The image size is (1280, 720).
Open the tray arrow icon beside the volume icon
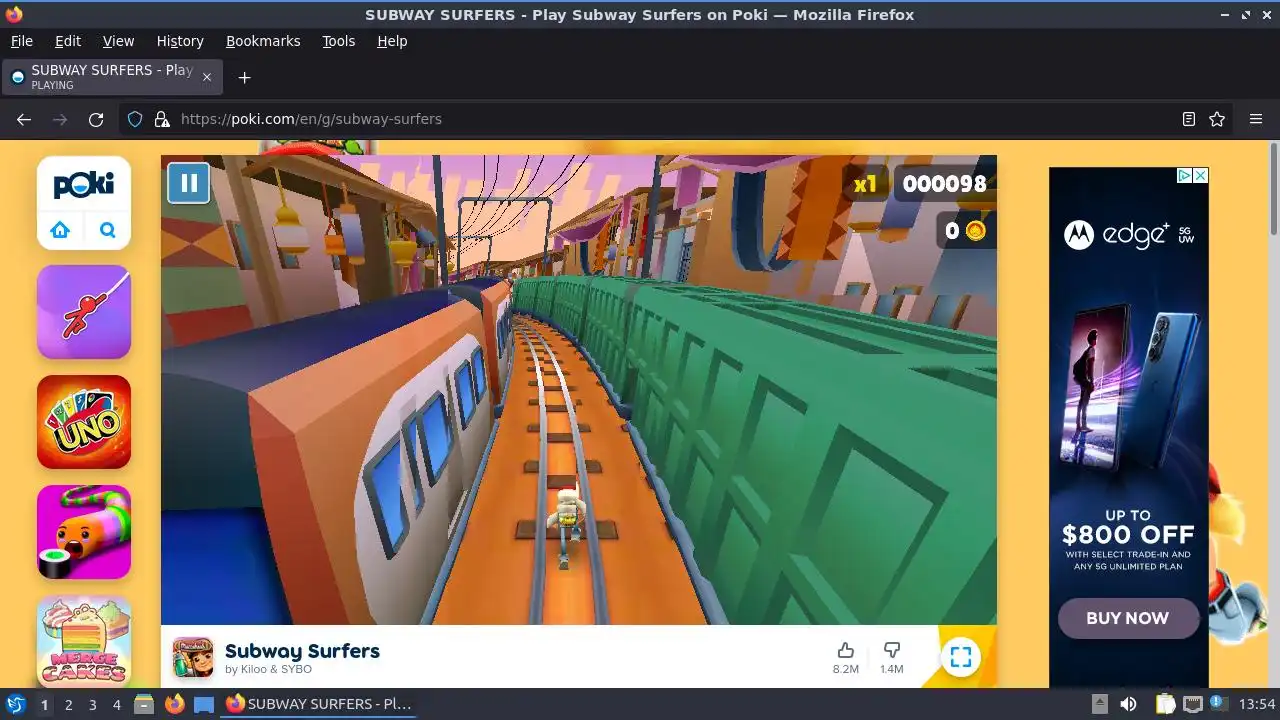coord(1099,704)
